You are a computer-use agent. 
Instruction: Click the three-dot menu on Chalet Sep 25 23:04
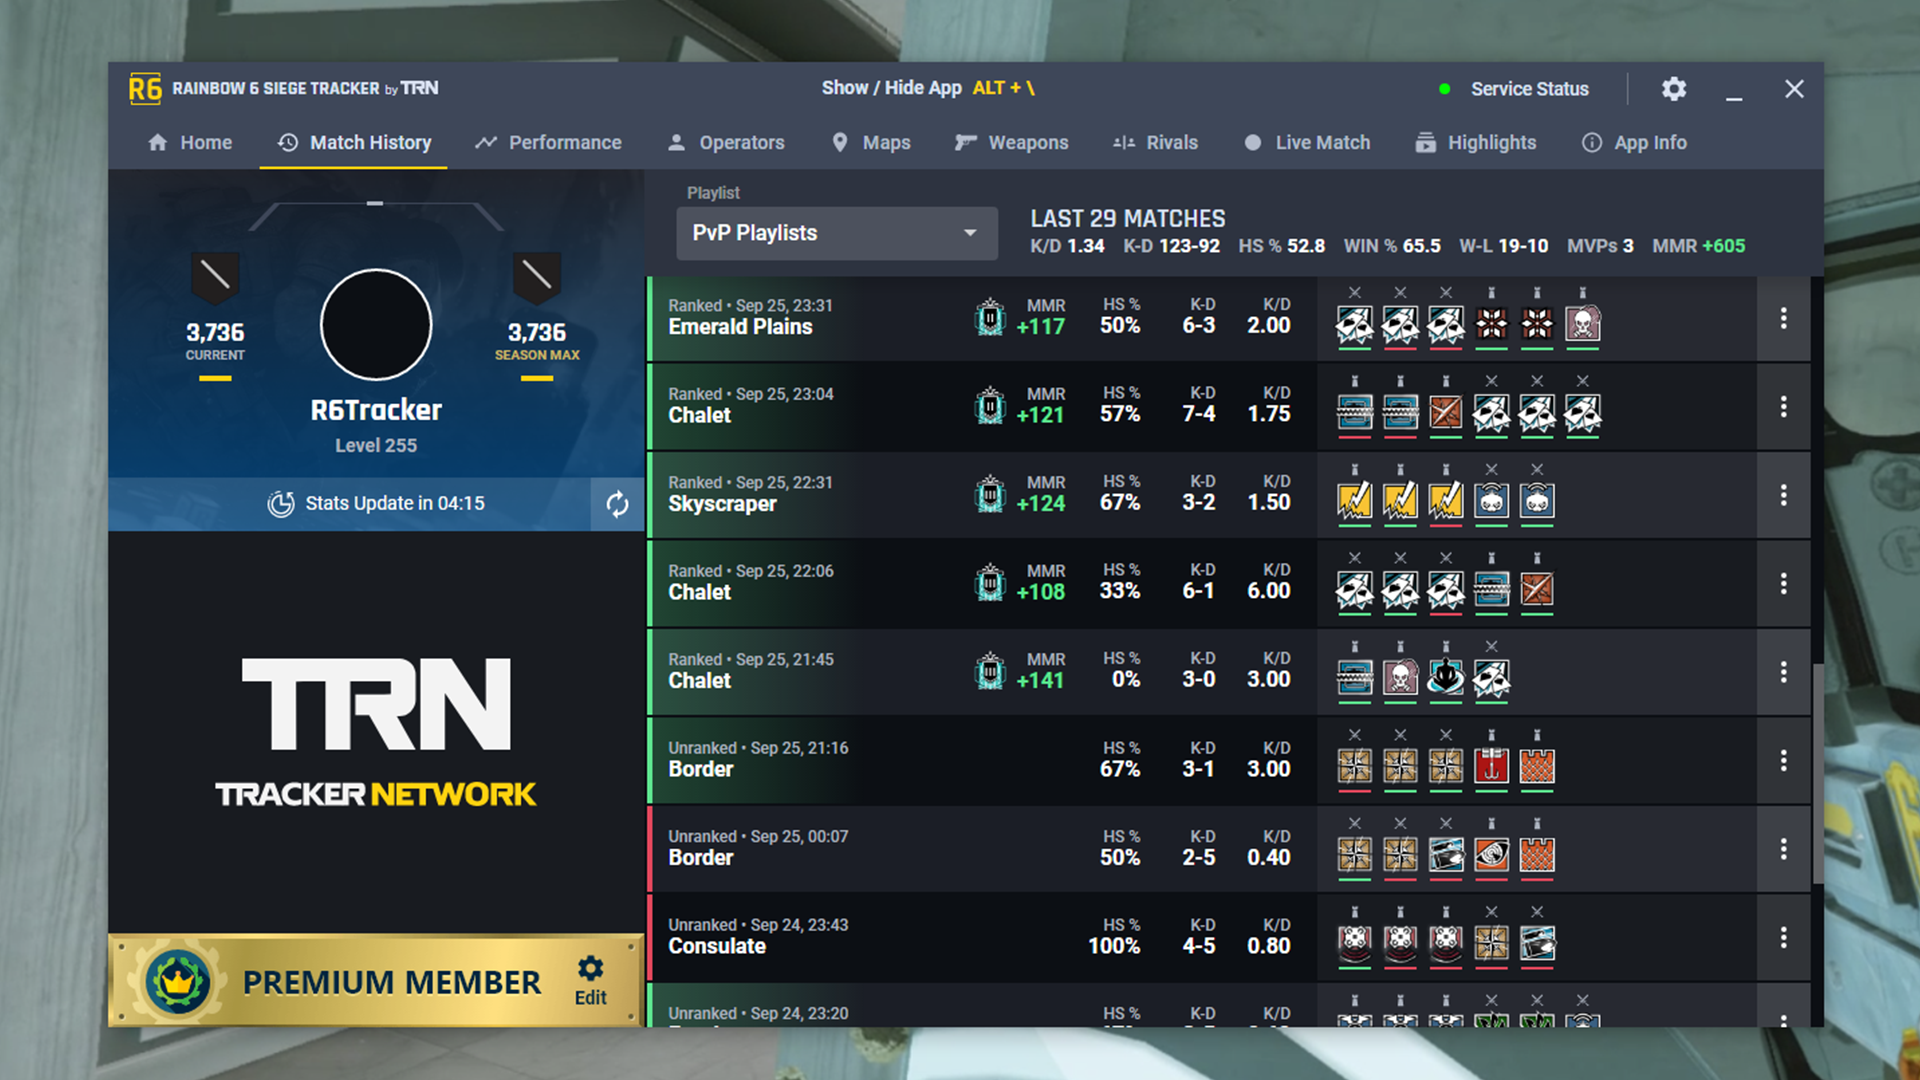[x=1783, y=406]
